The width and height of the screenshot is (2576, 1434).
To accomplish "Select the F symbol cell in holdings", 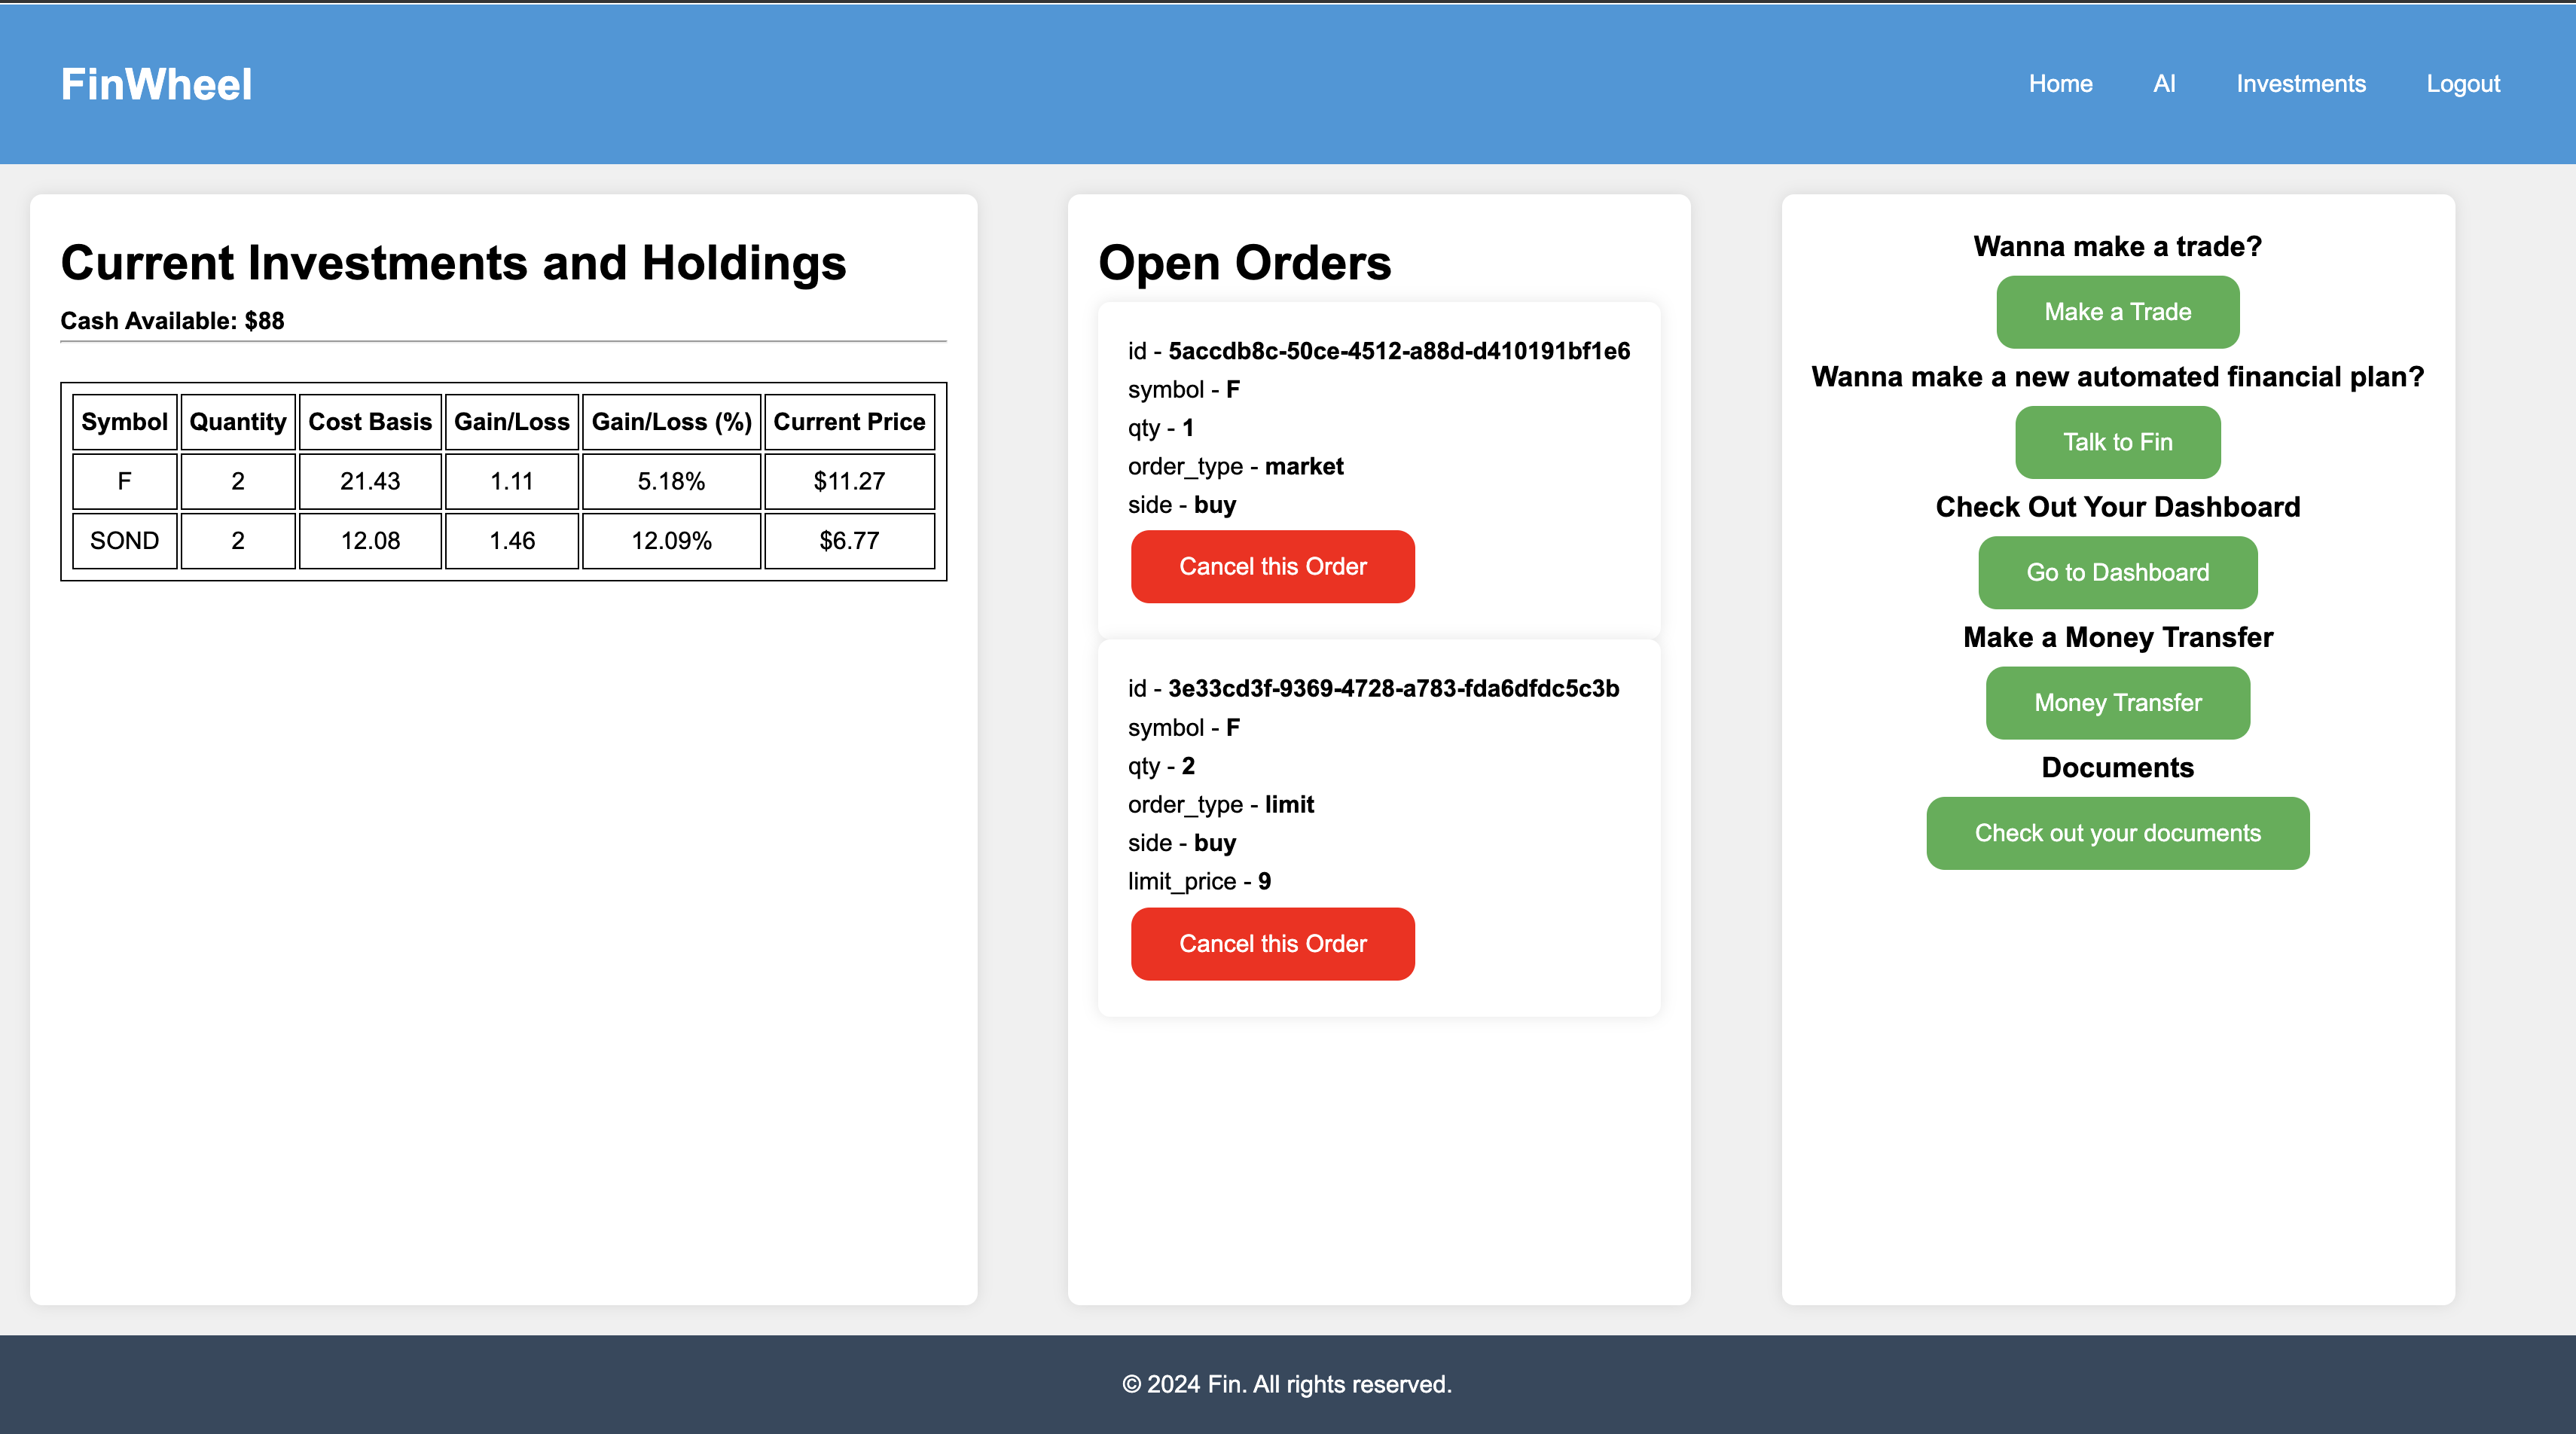I will coord(124,481).
